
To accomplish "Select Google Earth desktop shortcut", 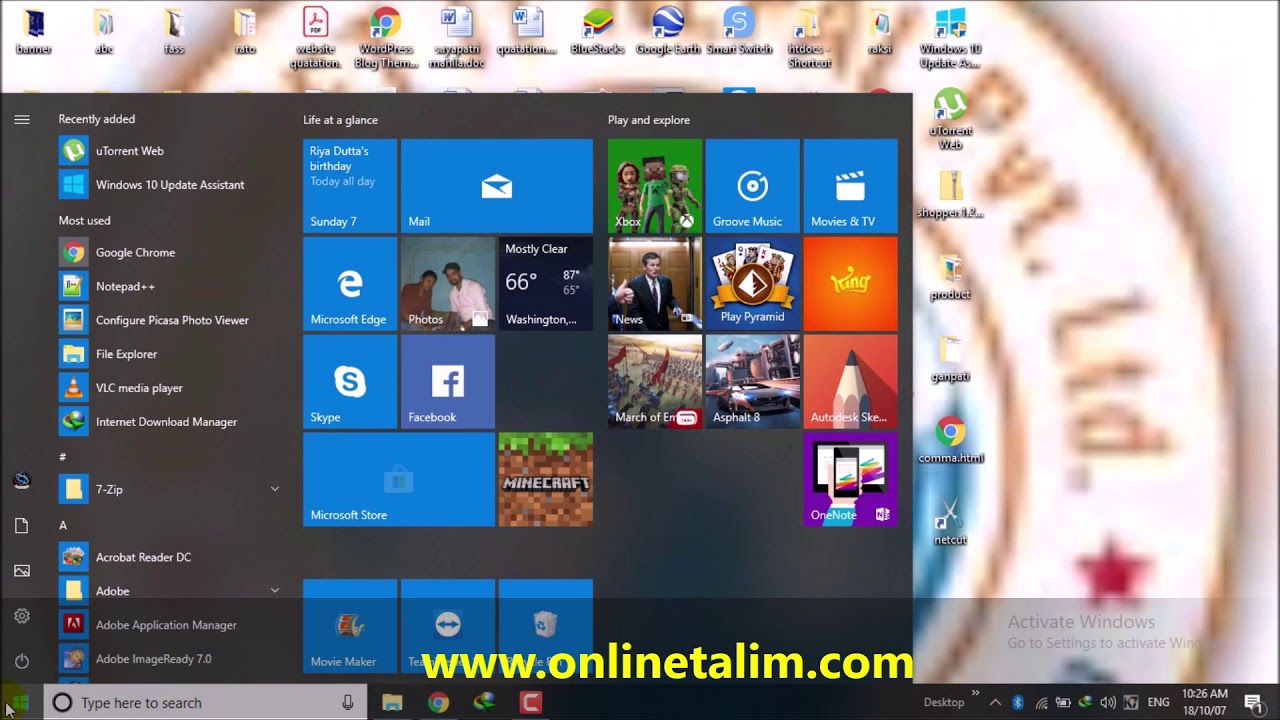I will (x=668, y=31).
